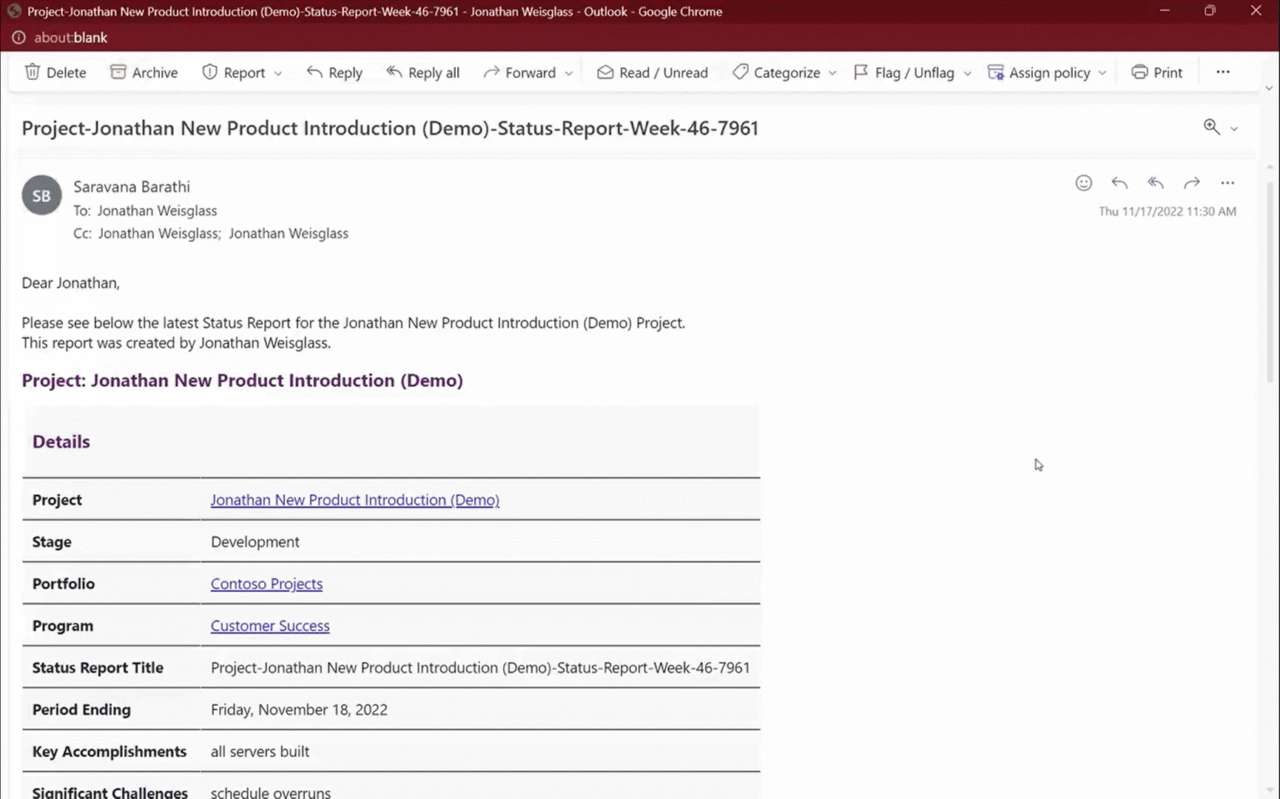Delete the current email
The width and height of the screenshot is (1280, 799).
[x=55, y=72]
